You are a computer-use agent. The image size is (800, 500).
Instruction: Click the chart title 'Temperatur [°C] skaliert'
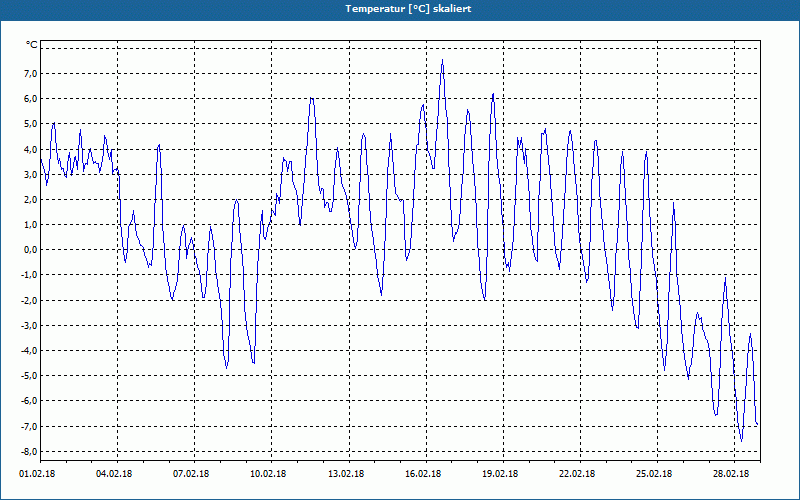[x=408, y=9]
